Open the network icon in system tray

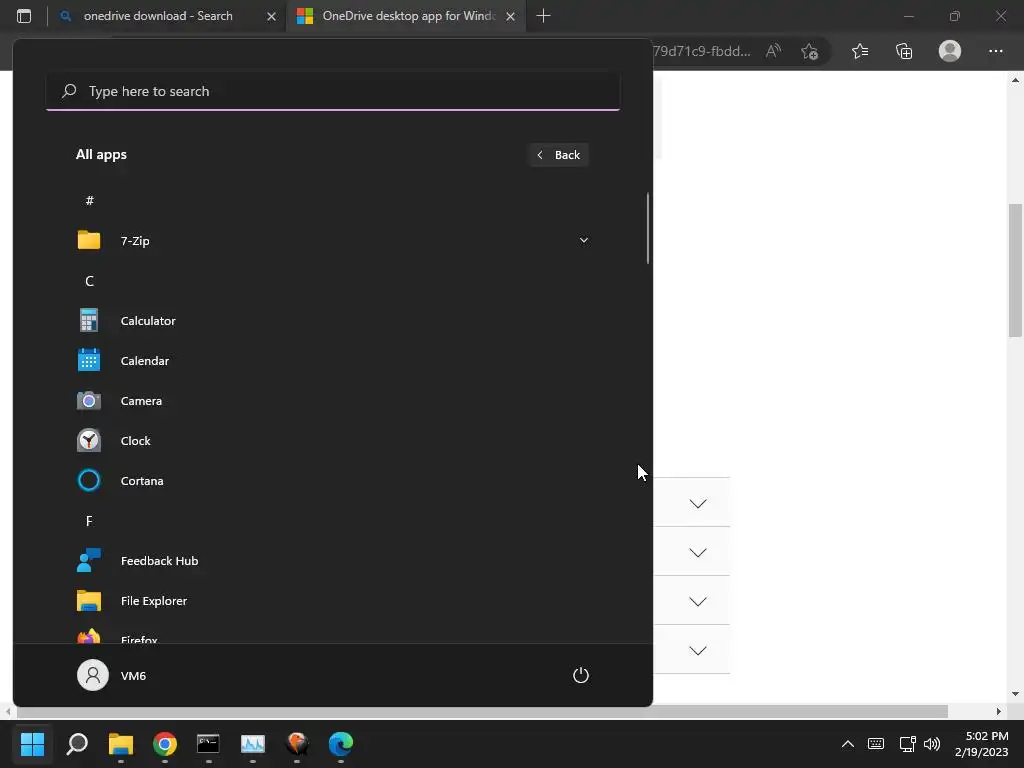tap(907, 743)
